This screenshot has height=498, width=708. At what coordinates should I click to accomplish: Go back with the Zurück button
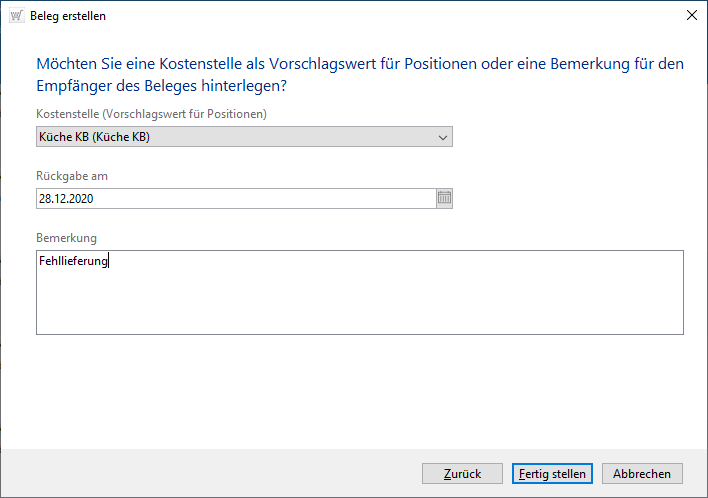coord(462,473)
